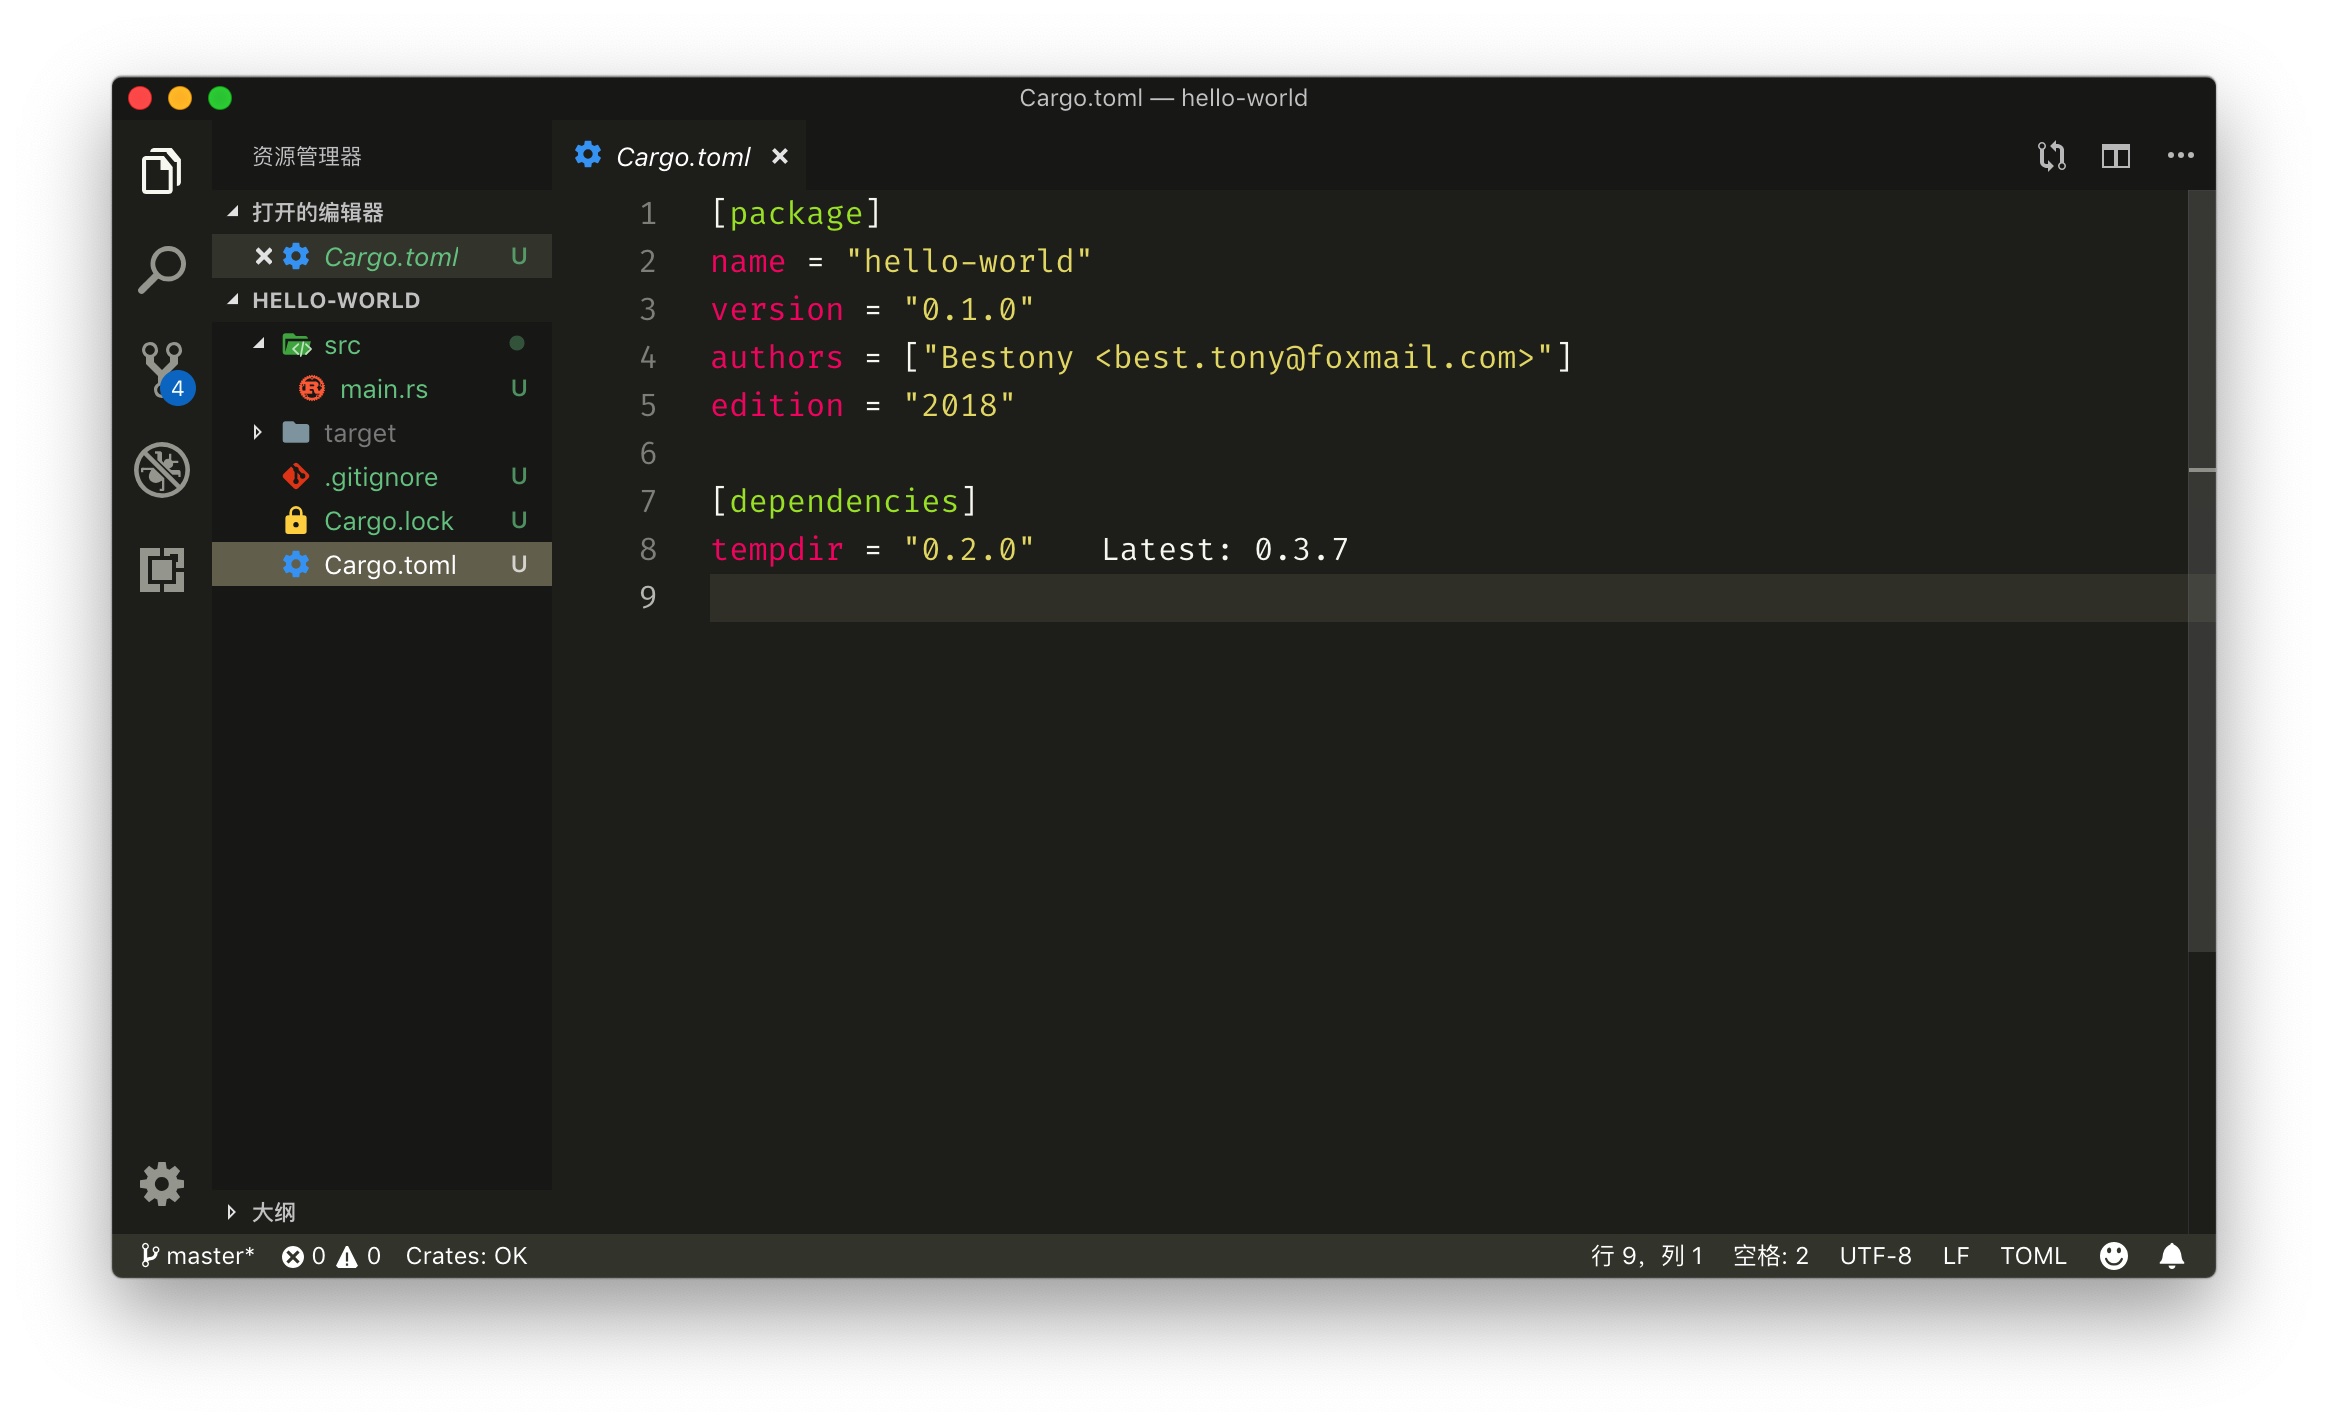Click the green modified dot on src
2328x1426 pixels.
click(x=517, y=344)
